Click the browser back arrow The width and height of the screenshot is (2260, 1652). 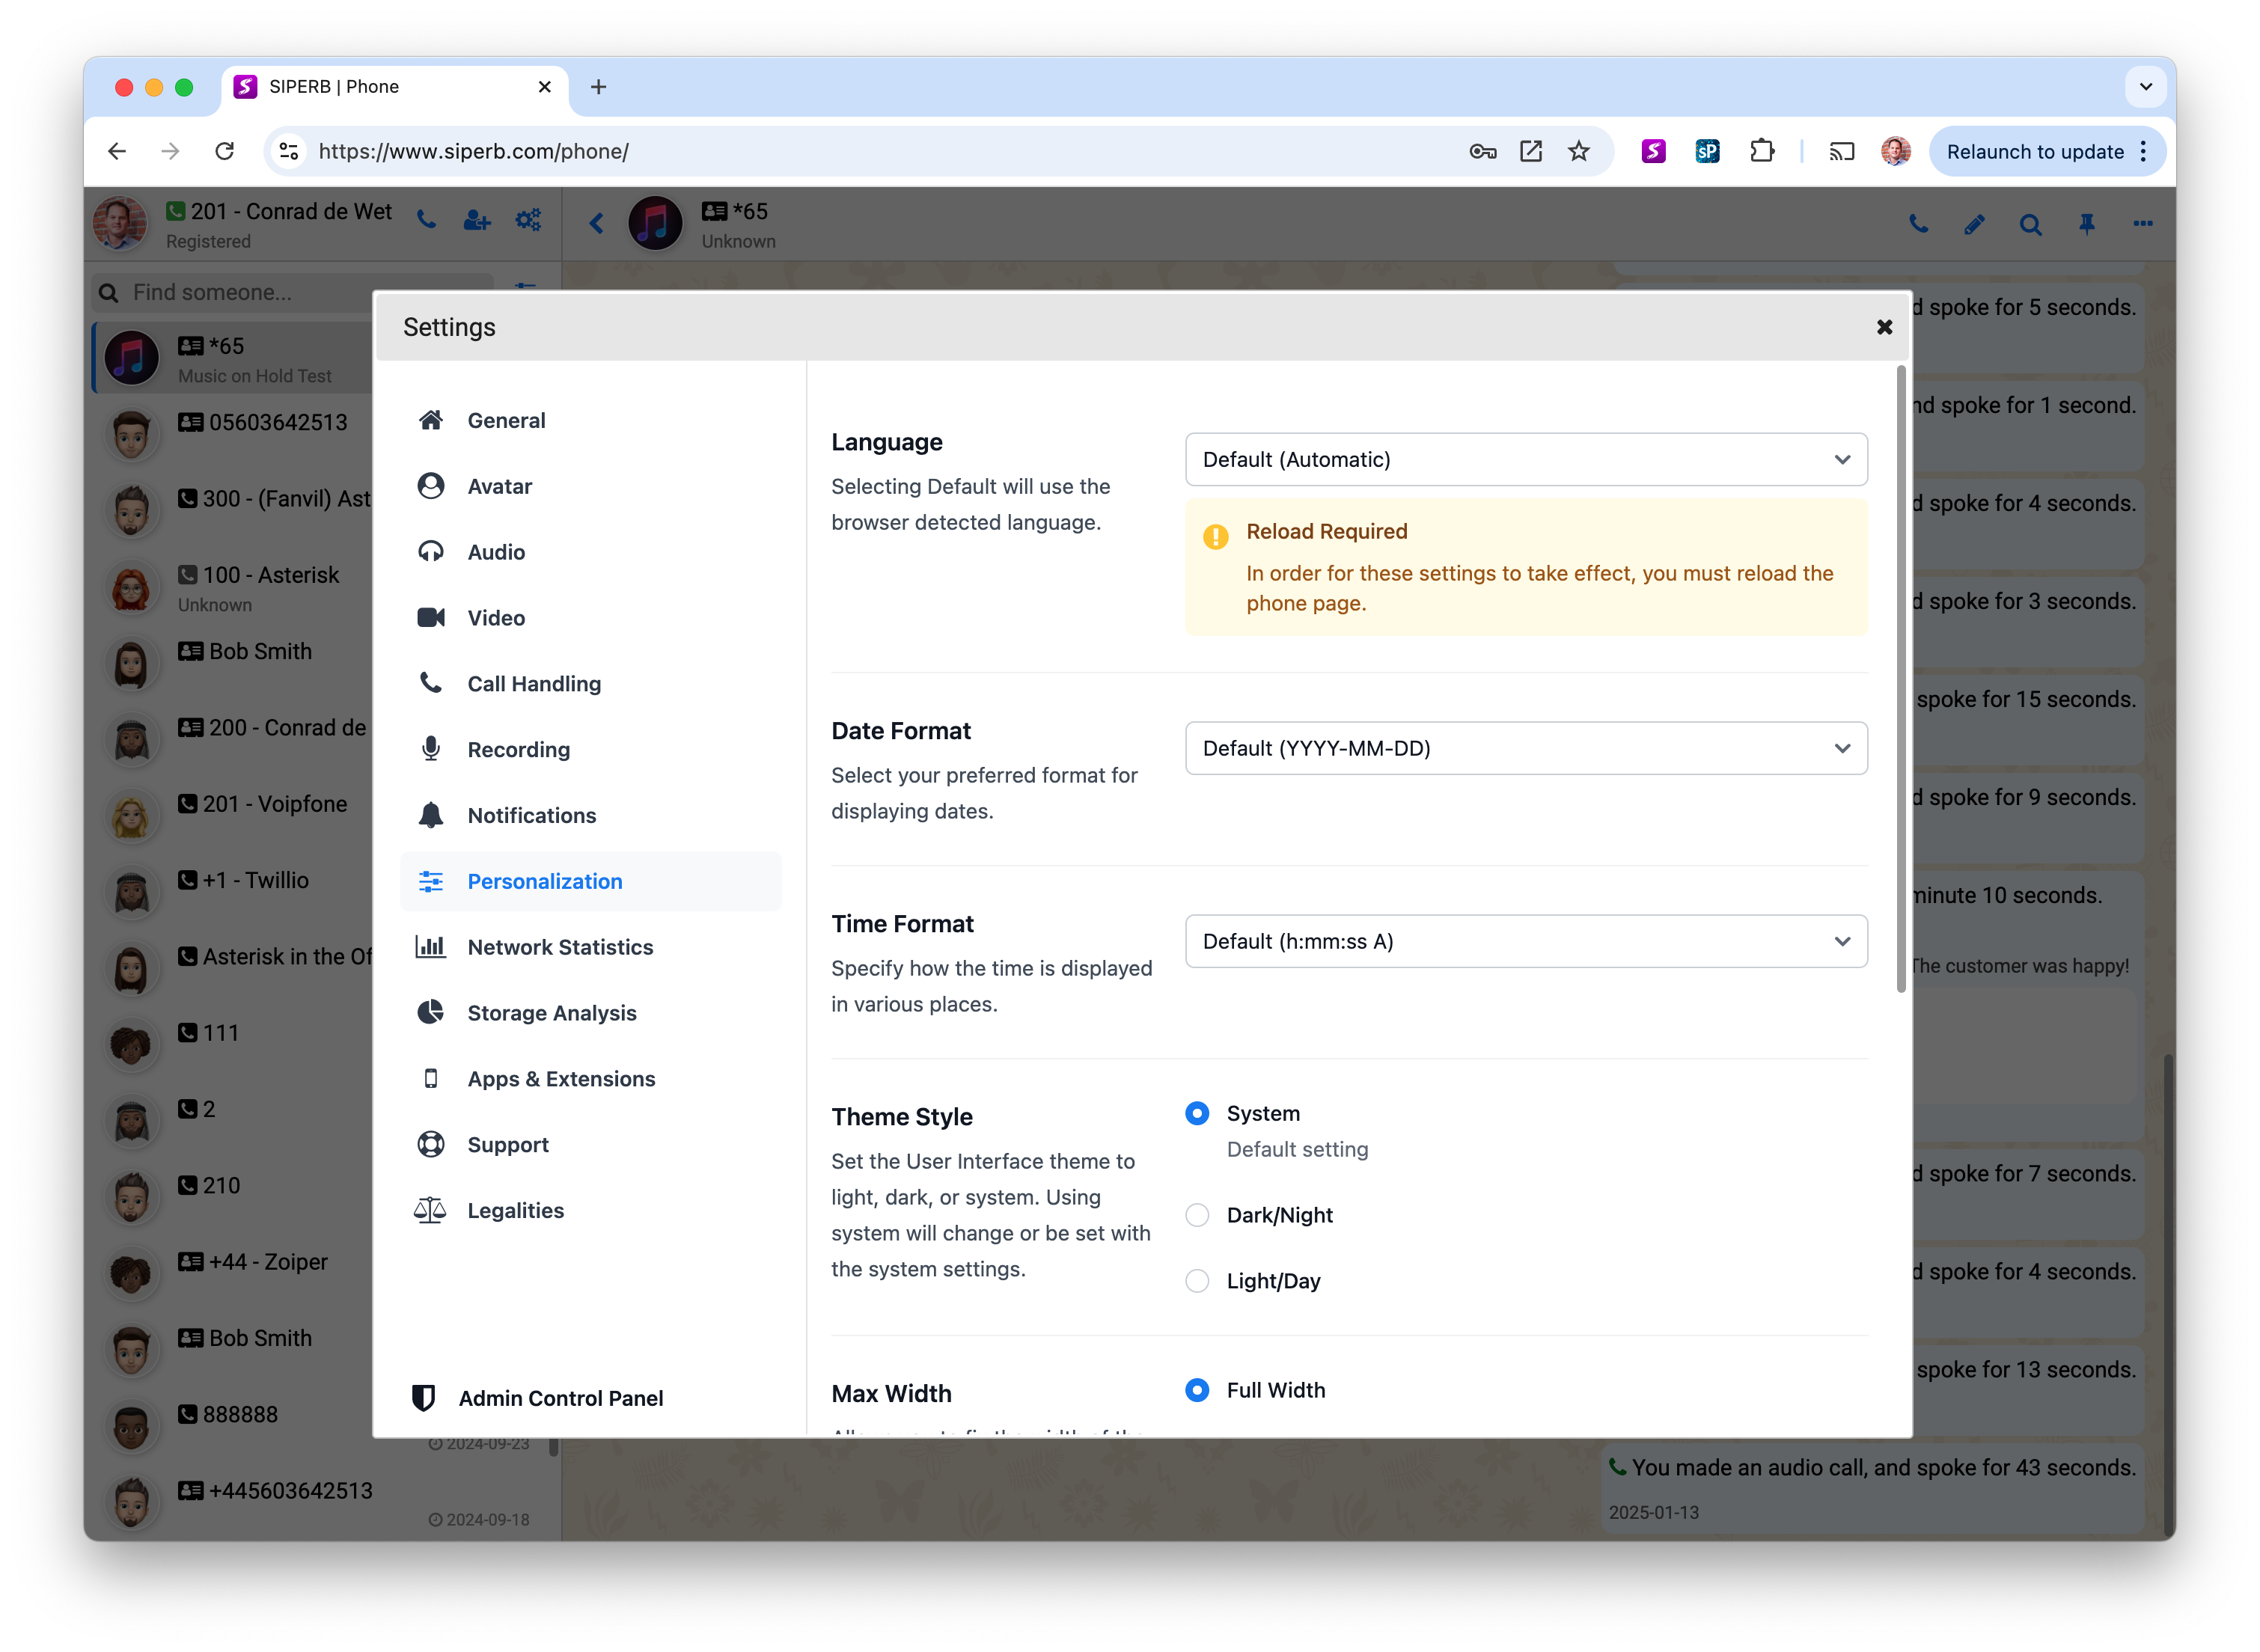click(117, 151)
